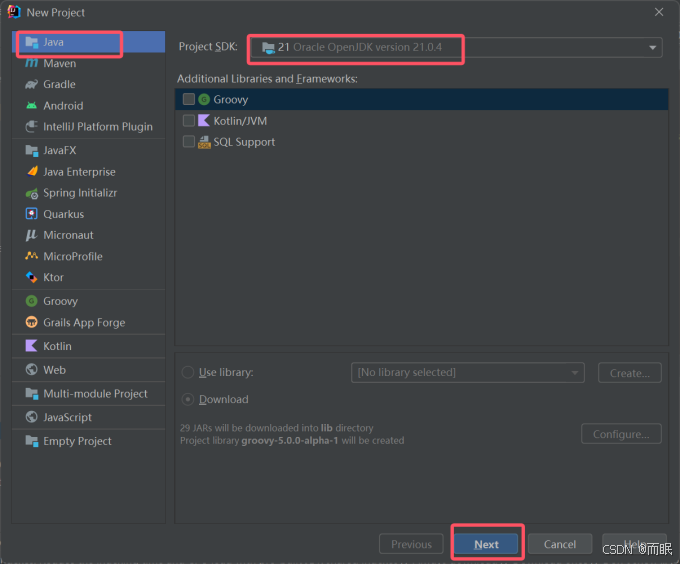Click the Maven 'm' icon
The width and height of the screenshot is (681, 564).
click(32, 63)
